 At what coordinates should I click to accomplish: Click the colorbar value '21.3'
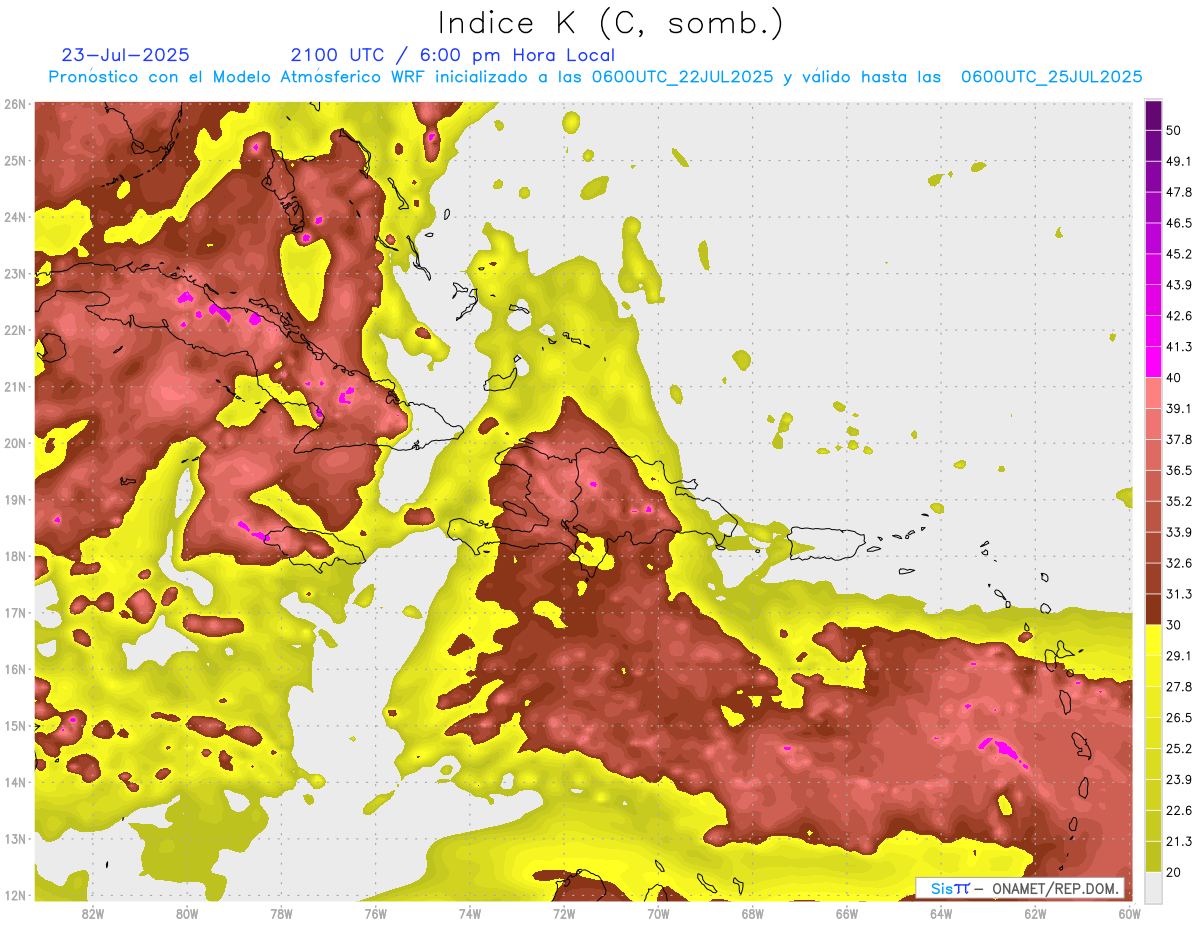coord(1178,841)
